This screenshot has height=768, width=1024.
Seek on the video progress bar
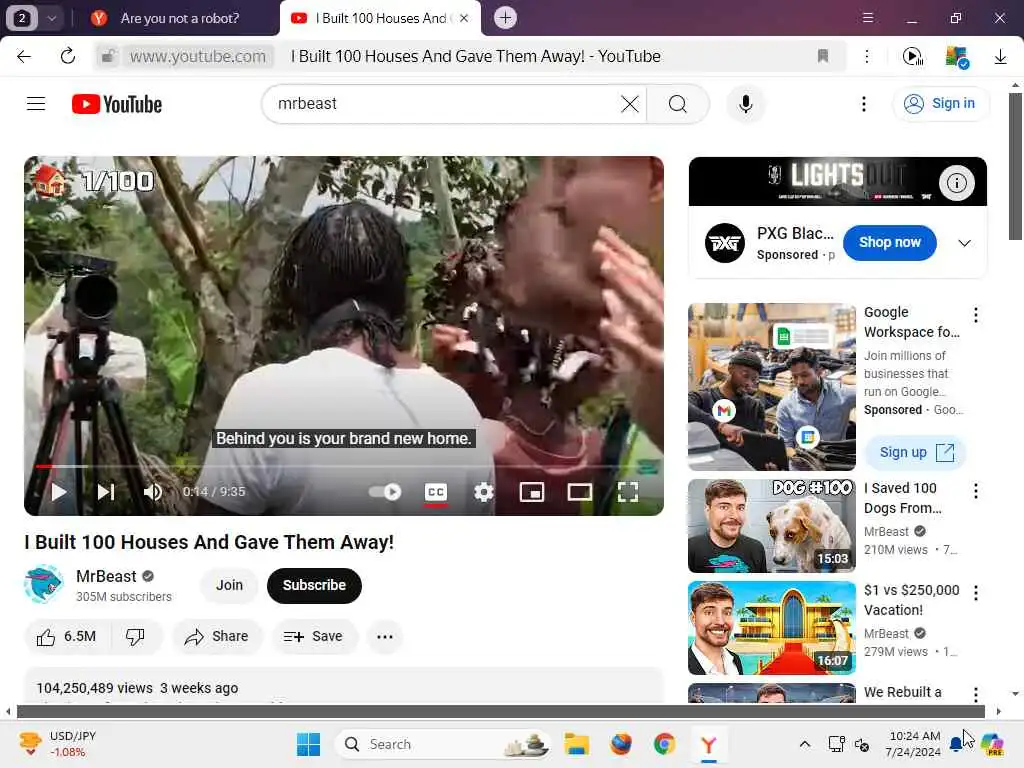344,466
